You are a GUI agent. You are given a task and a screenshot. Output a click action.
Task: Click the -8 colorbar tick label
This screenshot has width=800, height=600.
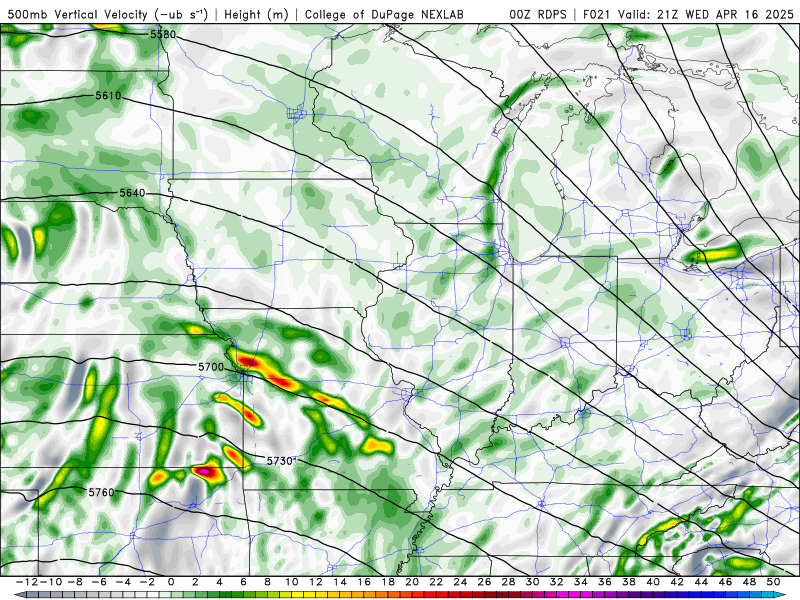75,582
